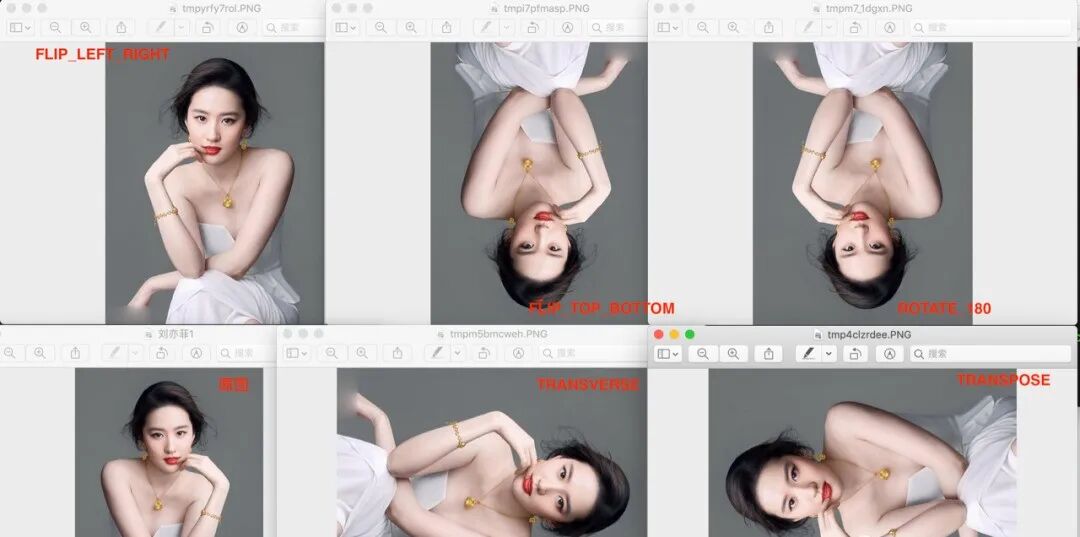Focus the search field in tmpyrfy7rol.PNG window
This screenshot has height=537, width=1080.
(x=293, y=28)
